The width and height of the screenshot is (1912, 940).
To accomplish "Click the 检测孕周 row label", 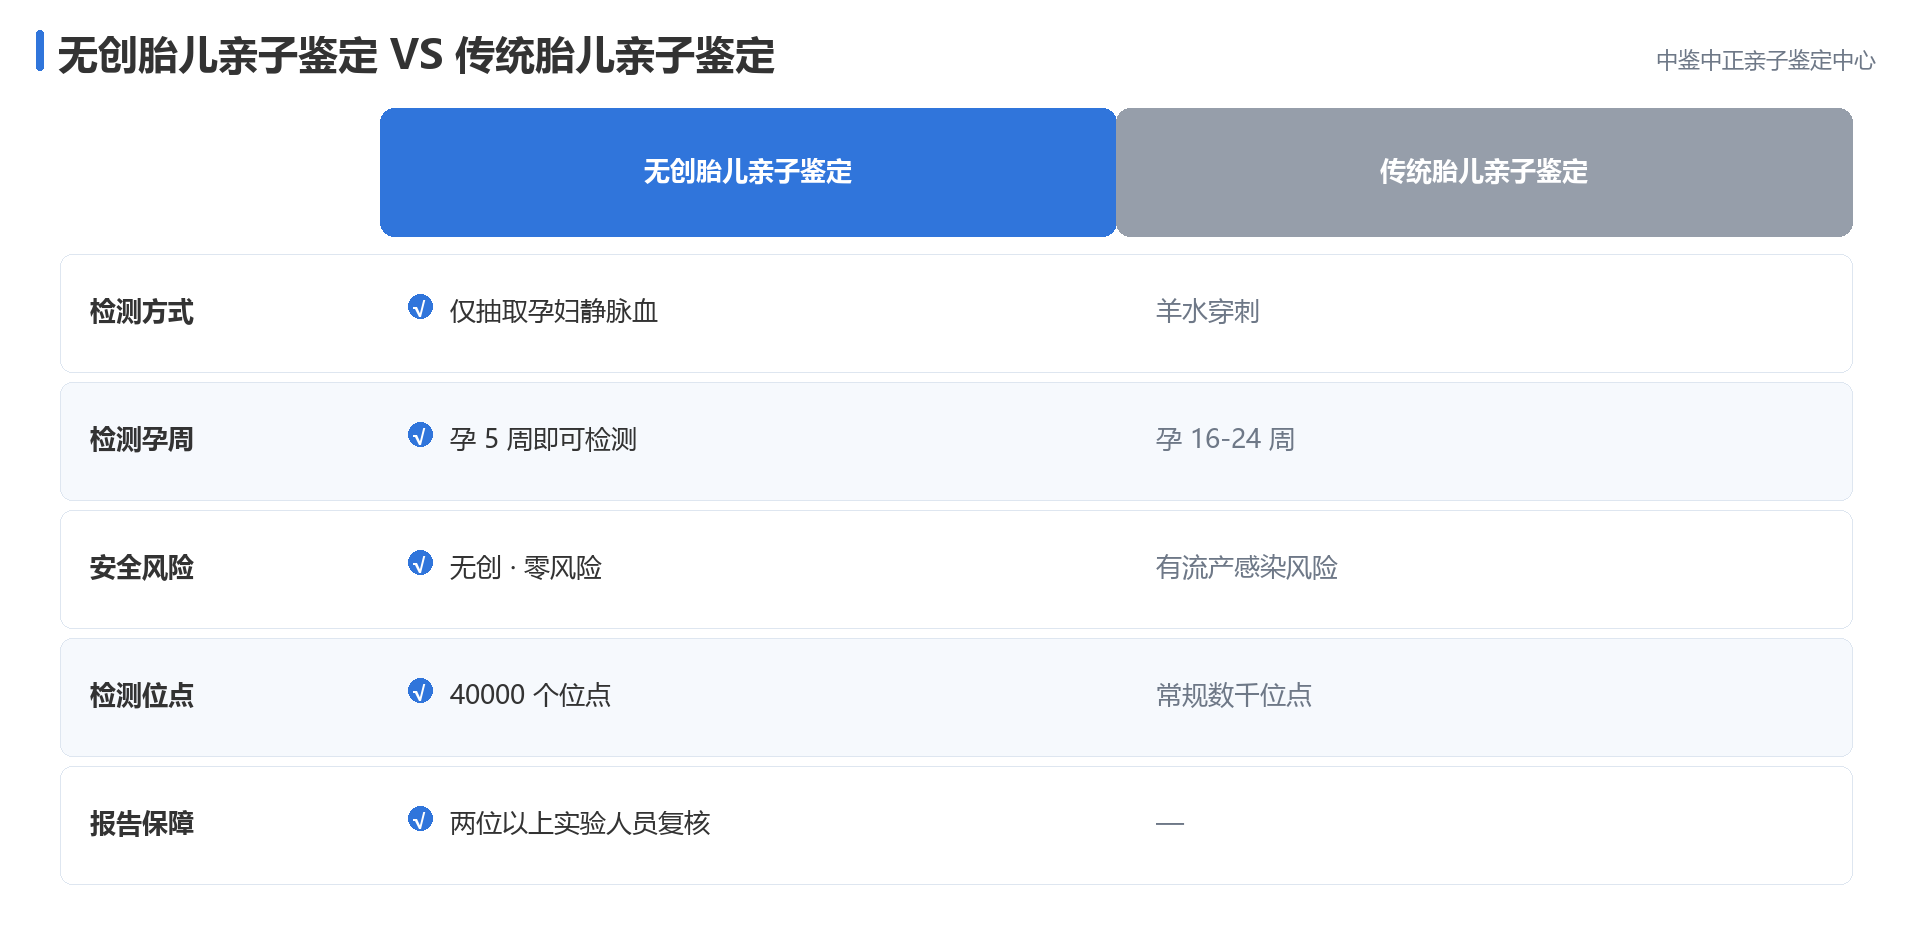I will (x=141, y=440).
